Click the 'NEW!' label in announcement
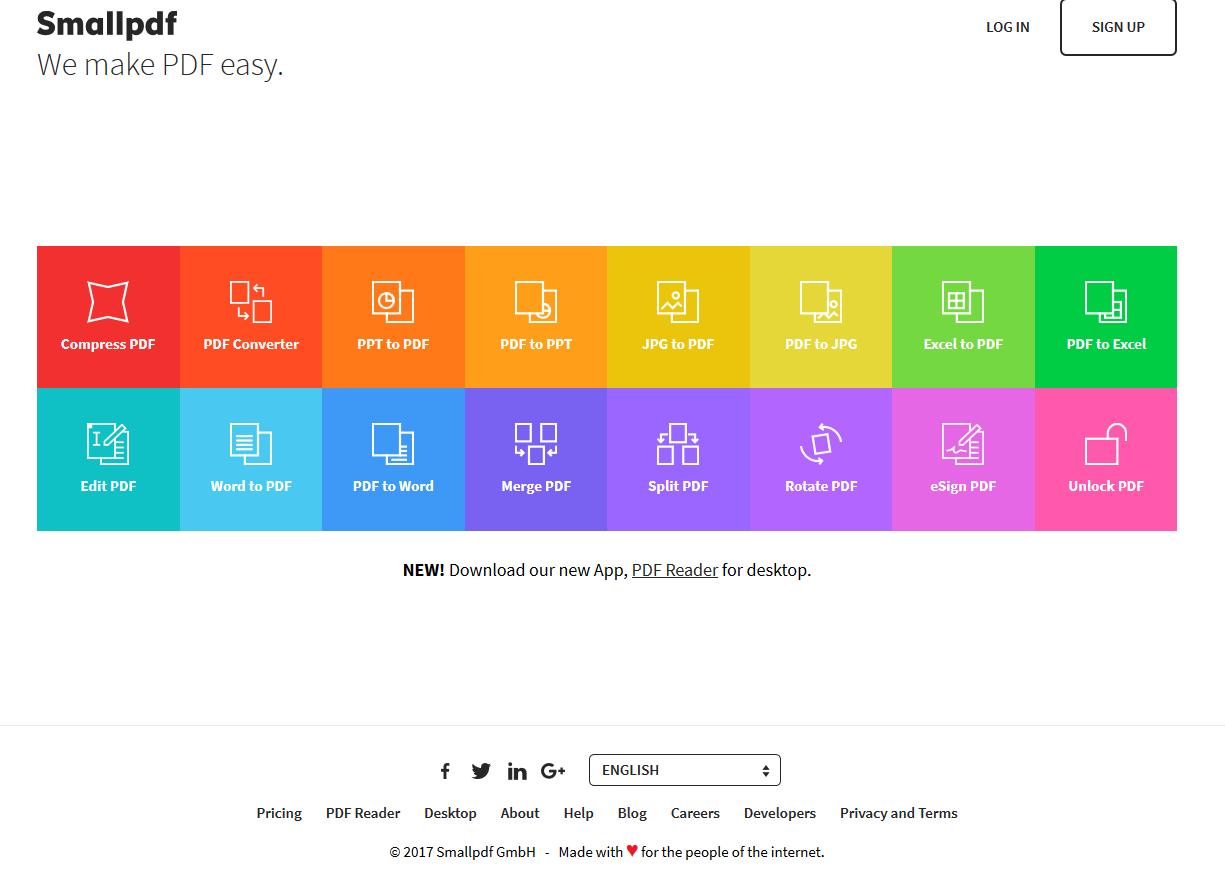 [424, 570]
